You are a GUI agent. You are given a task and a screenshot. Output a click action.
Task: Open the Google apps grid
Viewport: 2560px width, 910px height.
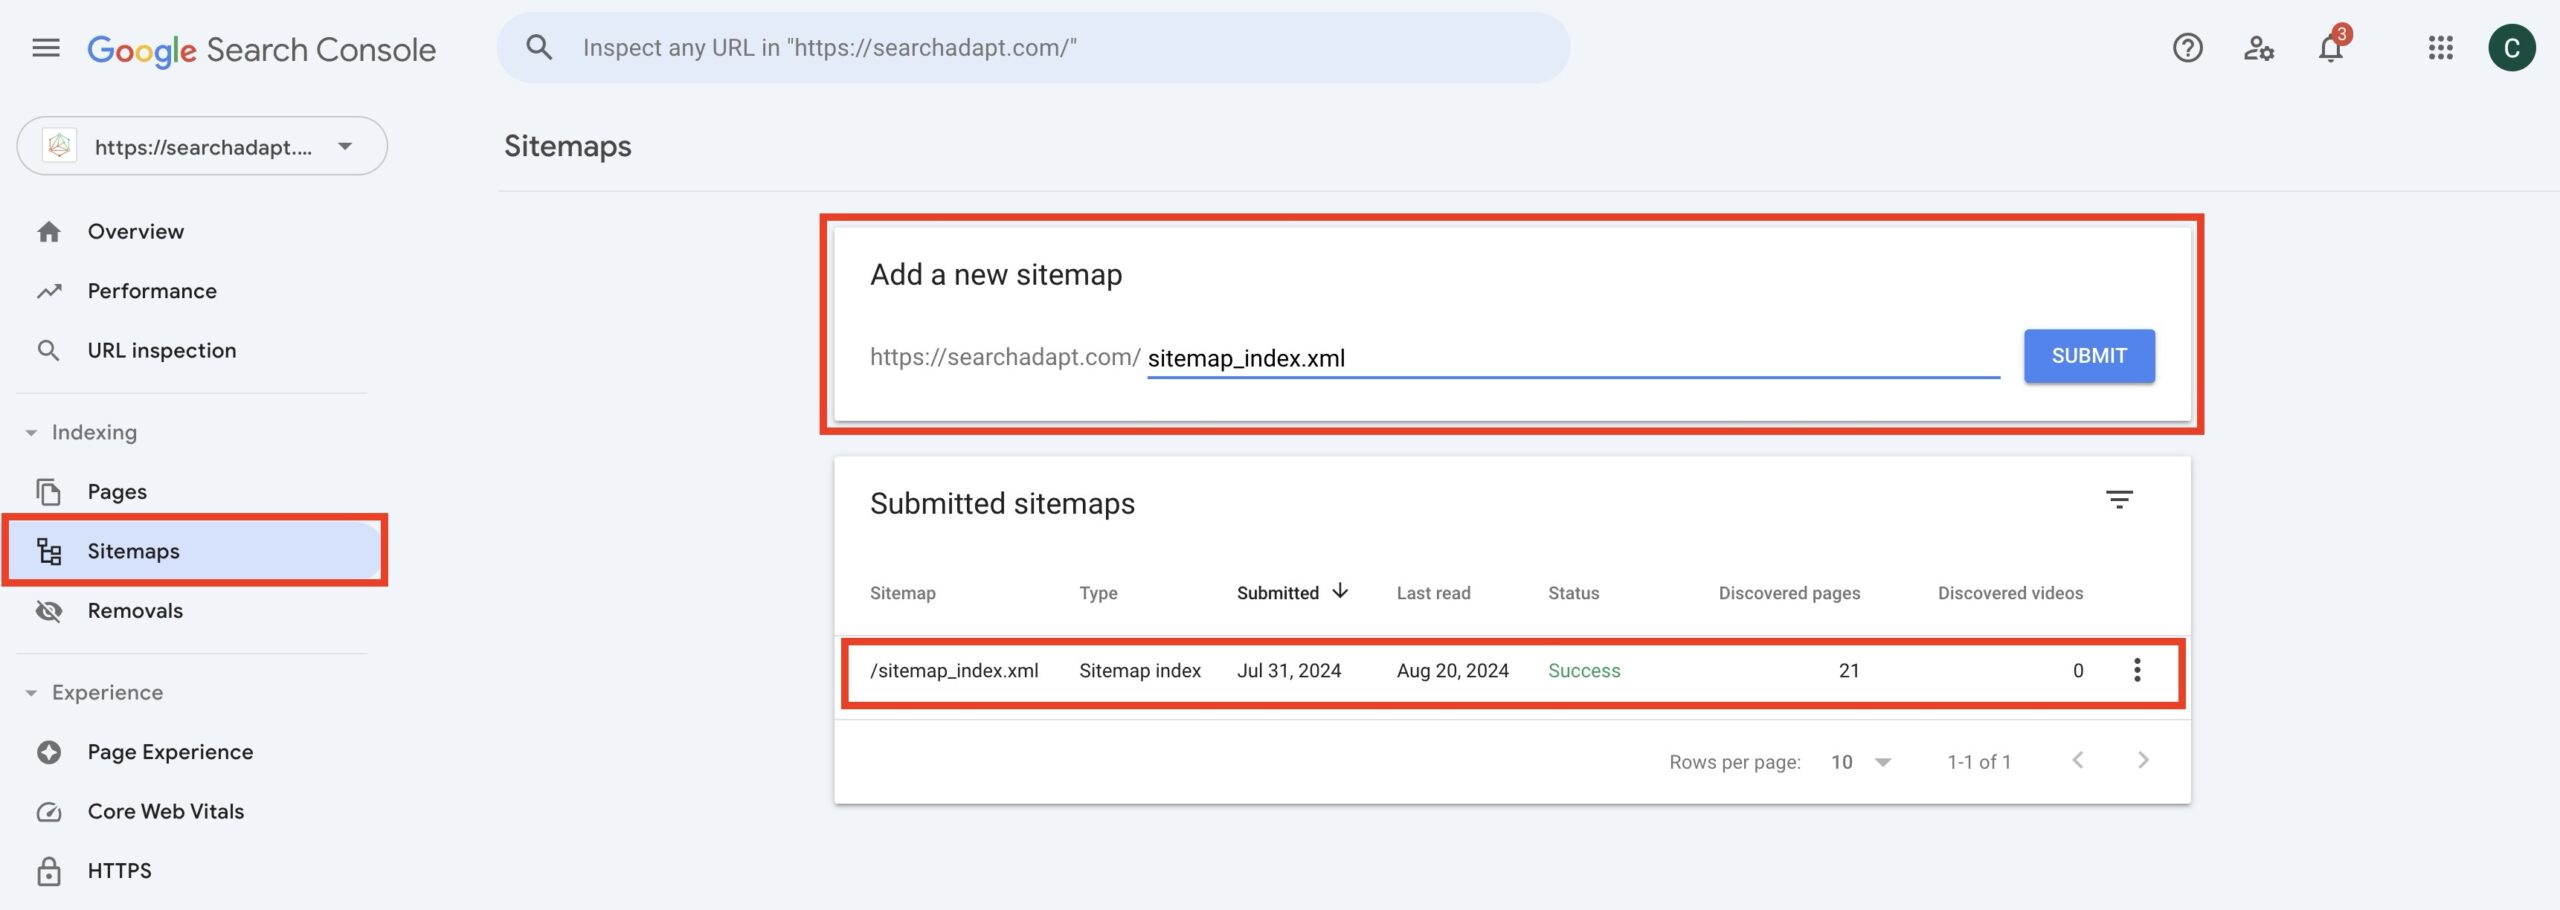(2440, 48)
